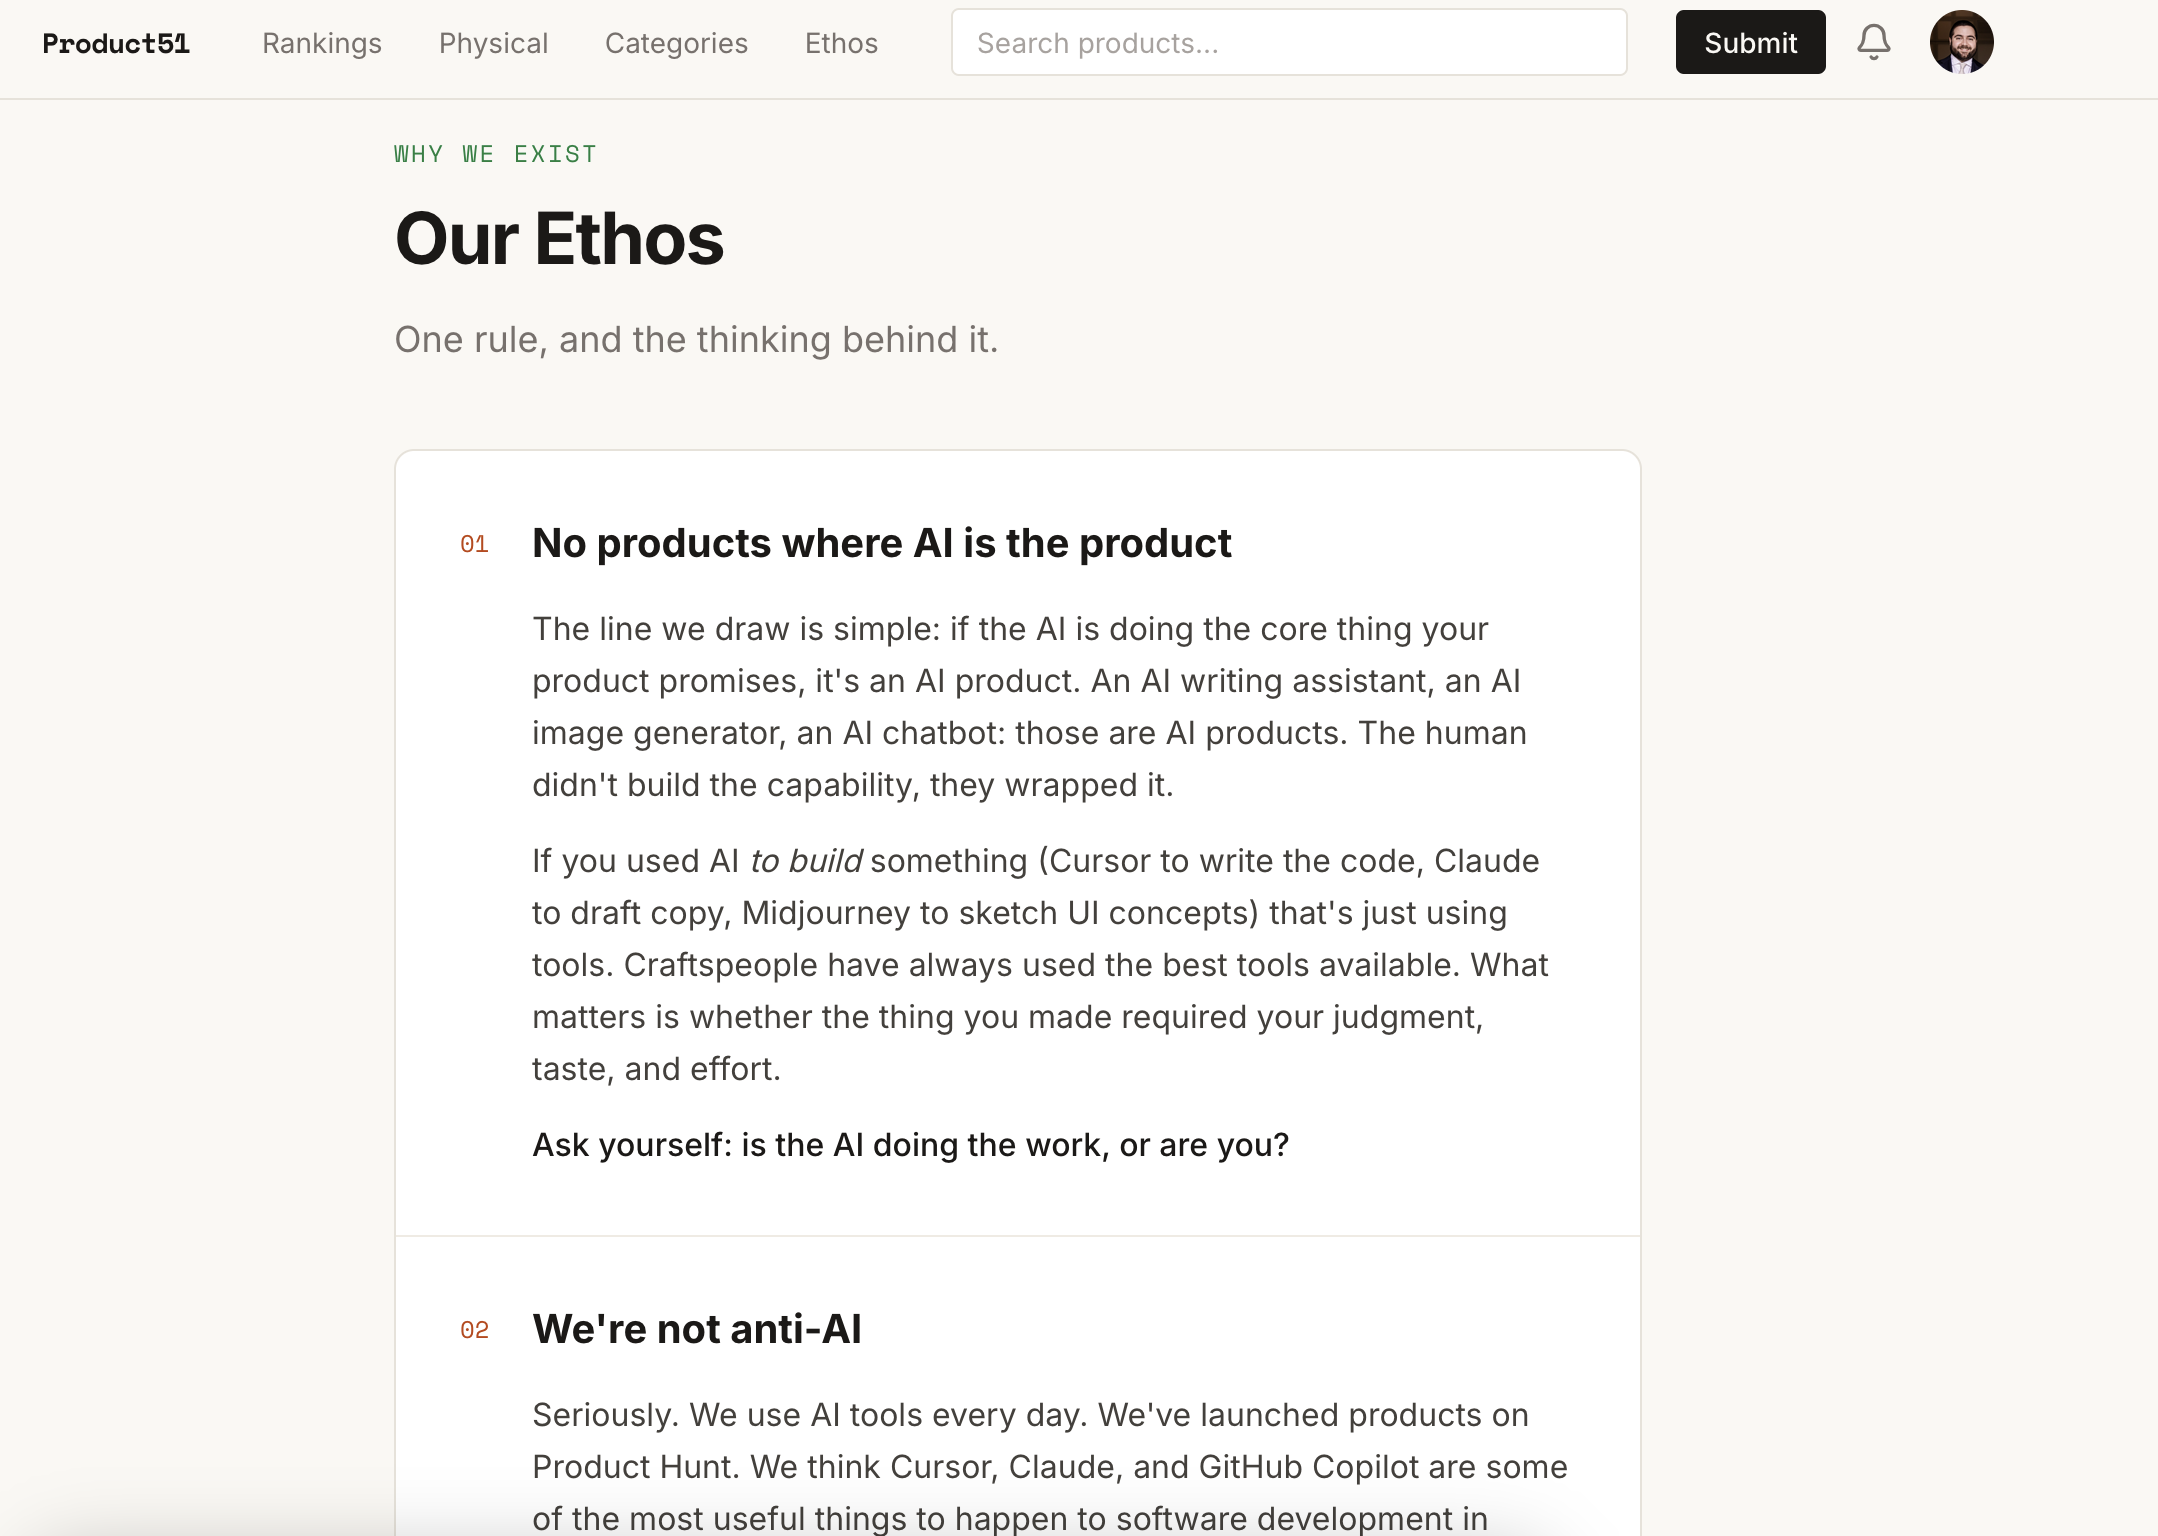Click 'No products where AI is the product' heading
The image size is (2158, 1536).
coord(881,543)
